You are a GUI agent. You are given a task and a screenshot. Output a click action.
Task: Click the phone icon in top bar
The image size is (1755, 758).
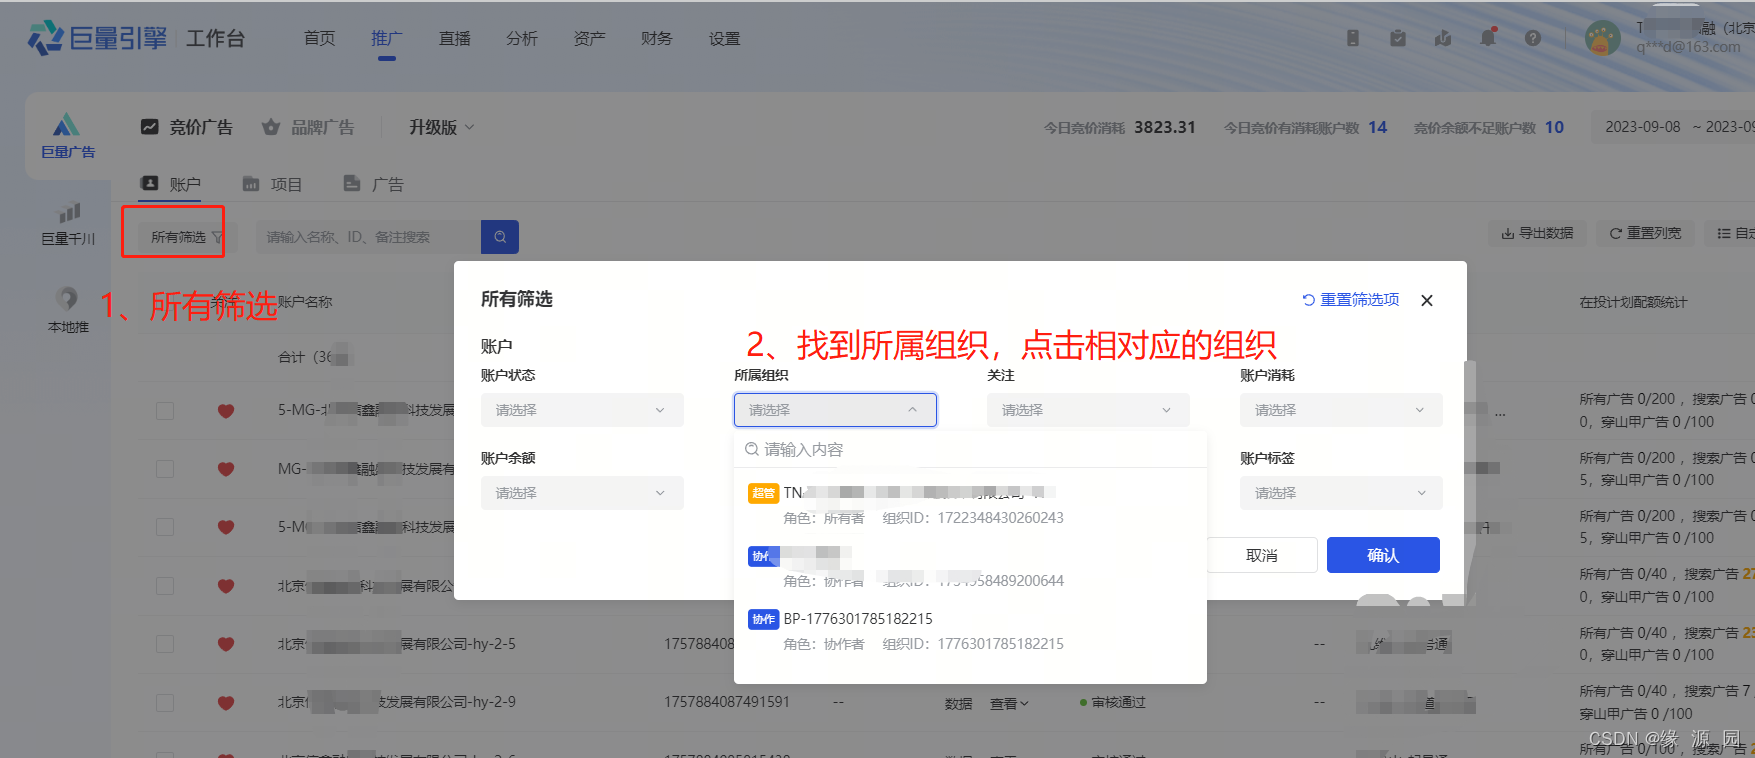tap(1352, 38)
